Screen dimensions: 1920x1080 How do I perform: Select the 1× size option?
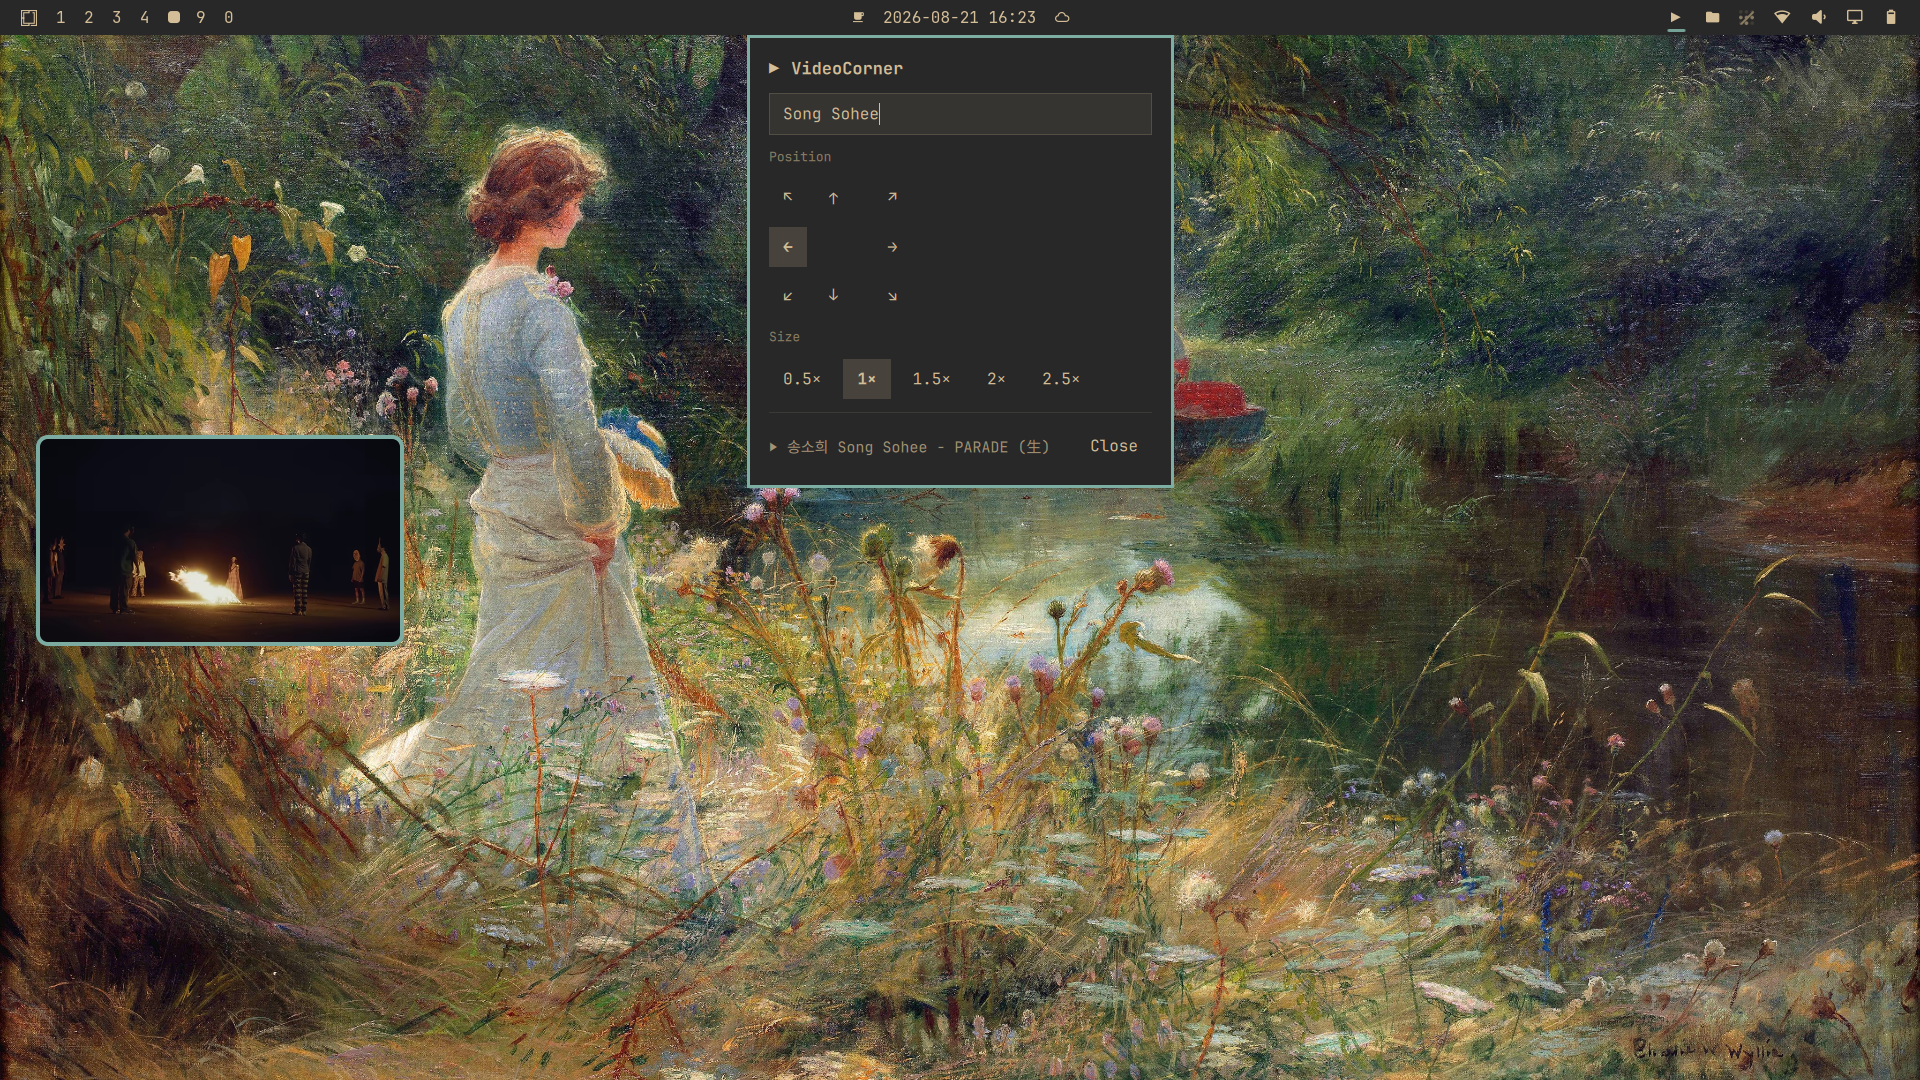point(867,379)
